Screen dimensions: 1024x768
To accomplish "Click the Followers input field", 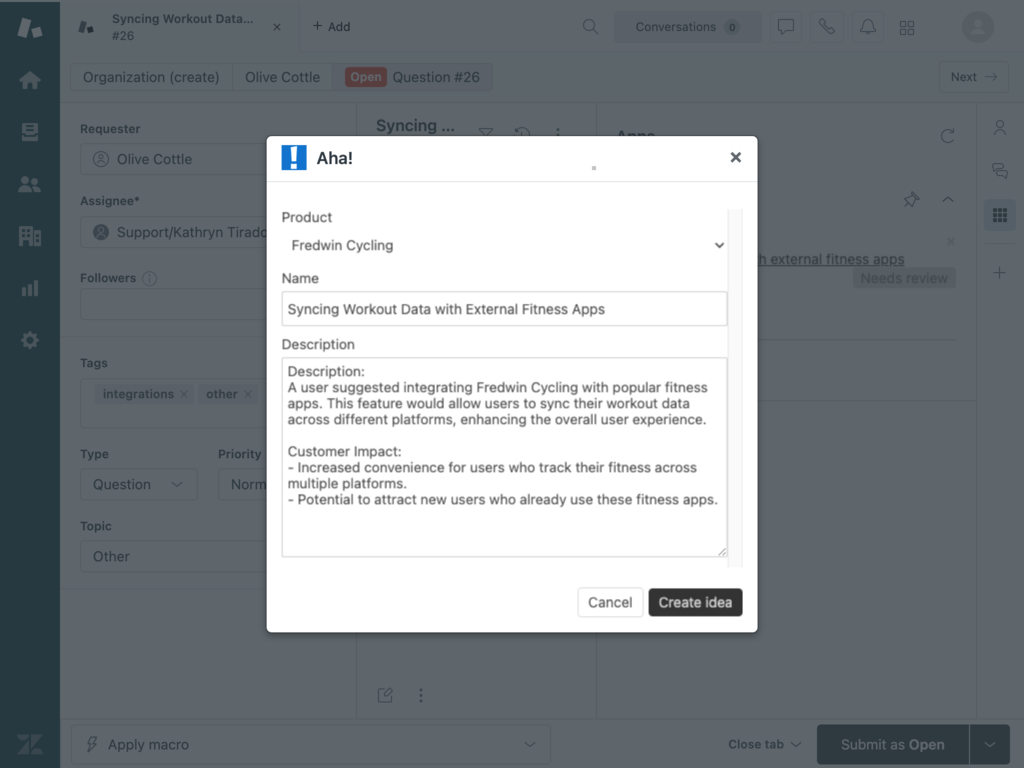I will [173, 304].
